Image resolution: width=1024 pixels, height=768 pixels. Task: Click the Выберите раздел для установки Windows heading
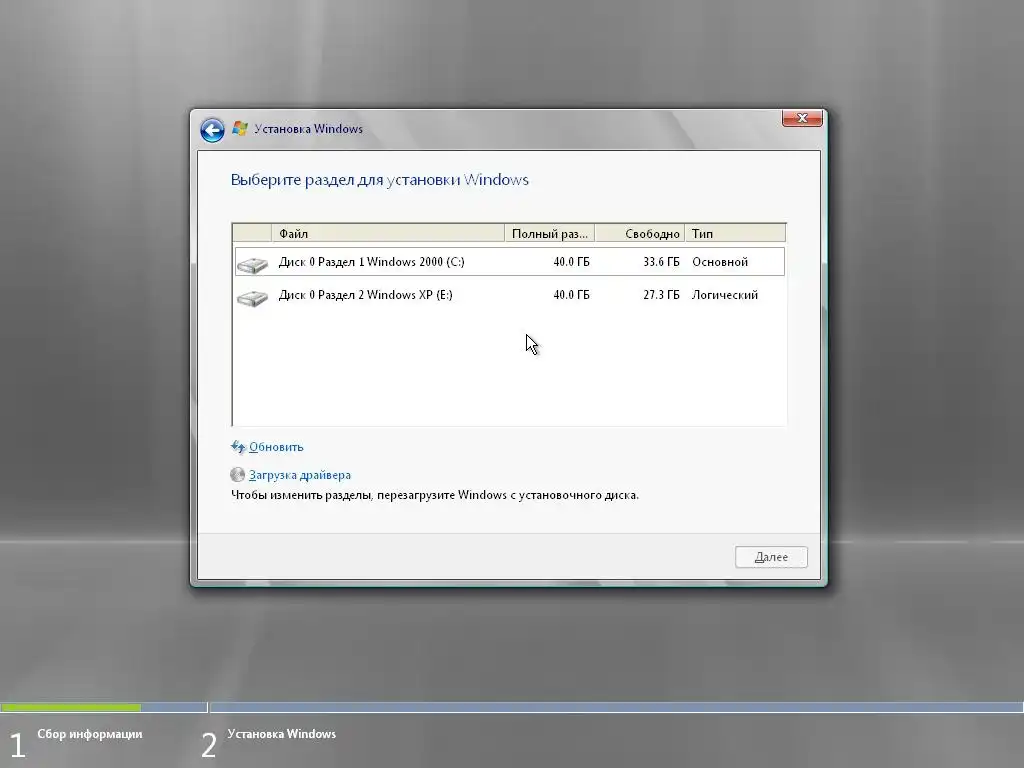[379, 180]
